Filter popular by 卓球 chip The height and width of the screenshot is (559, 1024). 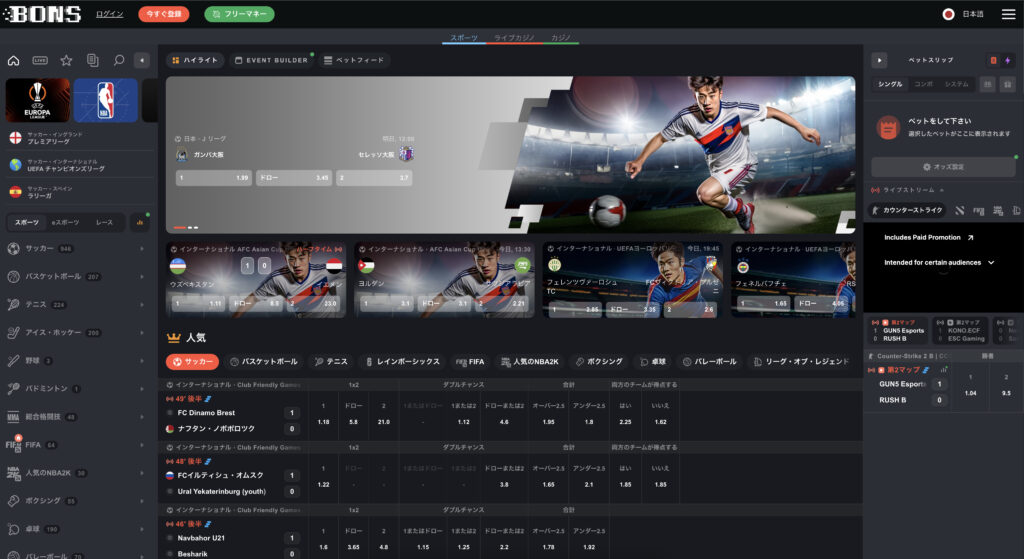(652, 361)
